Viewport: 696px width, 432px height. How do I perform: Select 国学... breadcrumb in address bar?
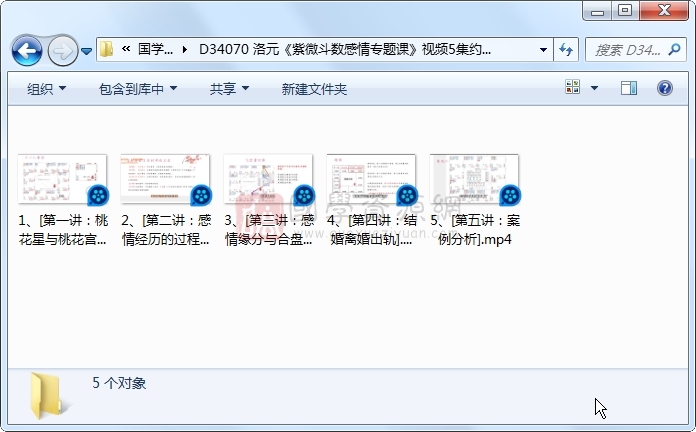155,49
